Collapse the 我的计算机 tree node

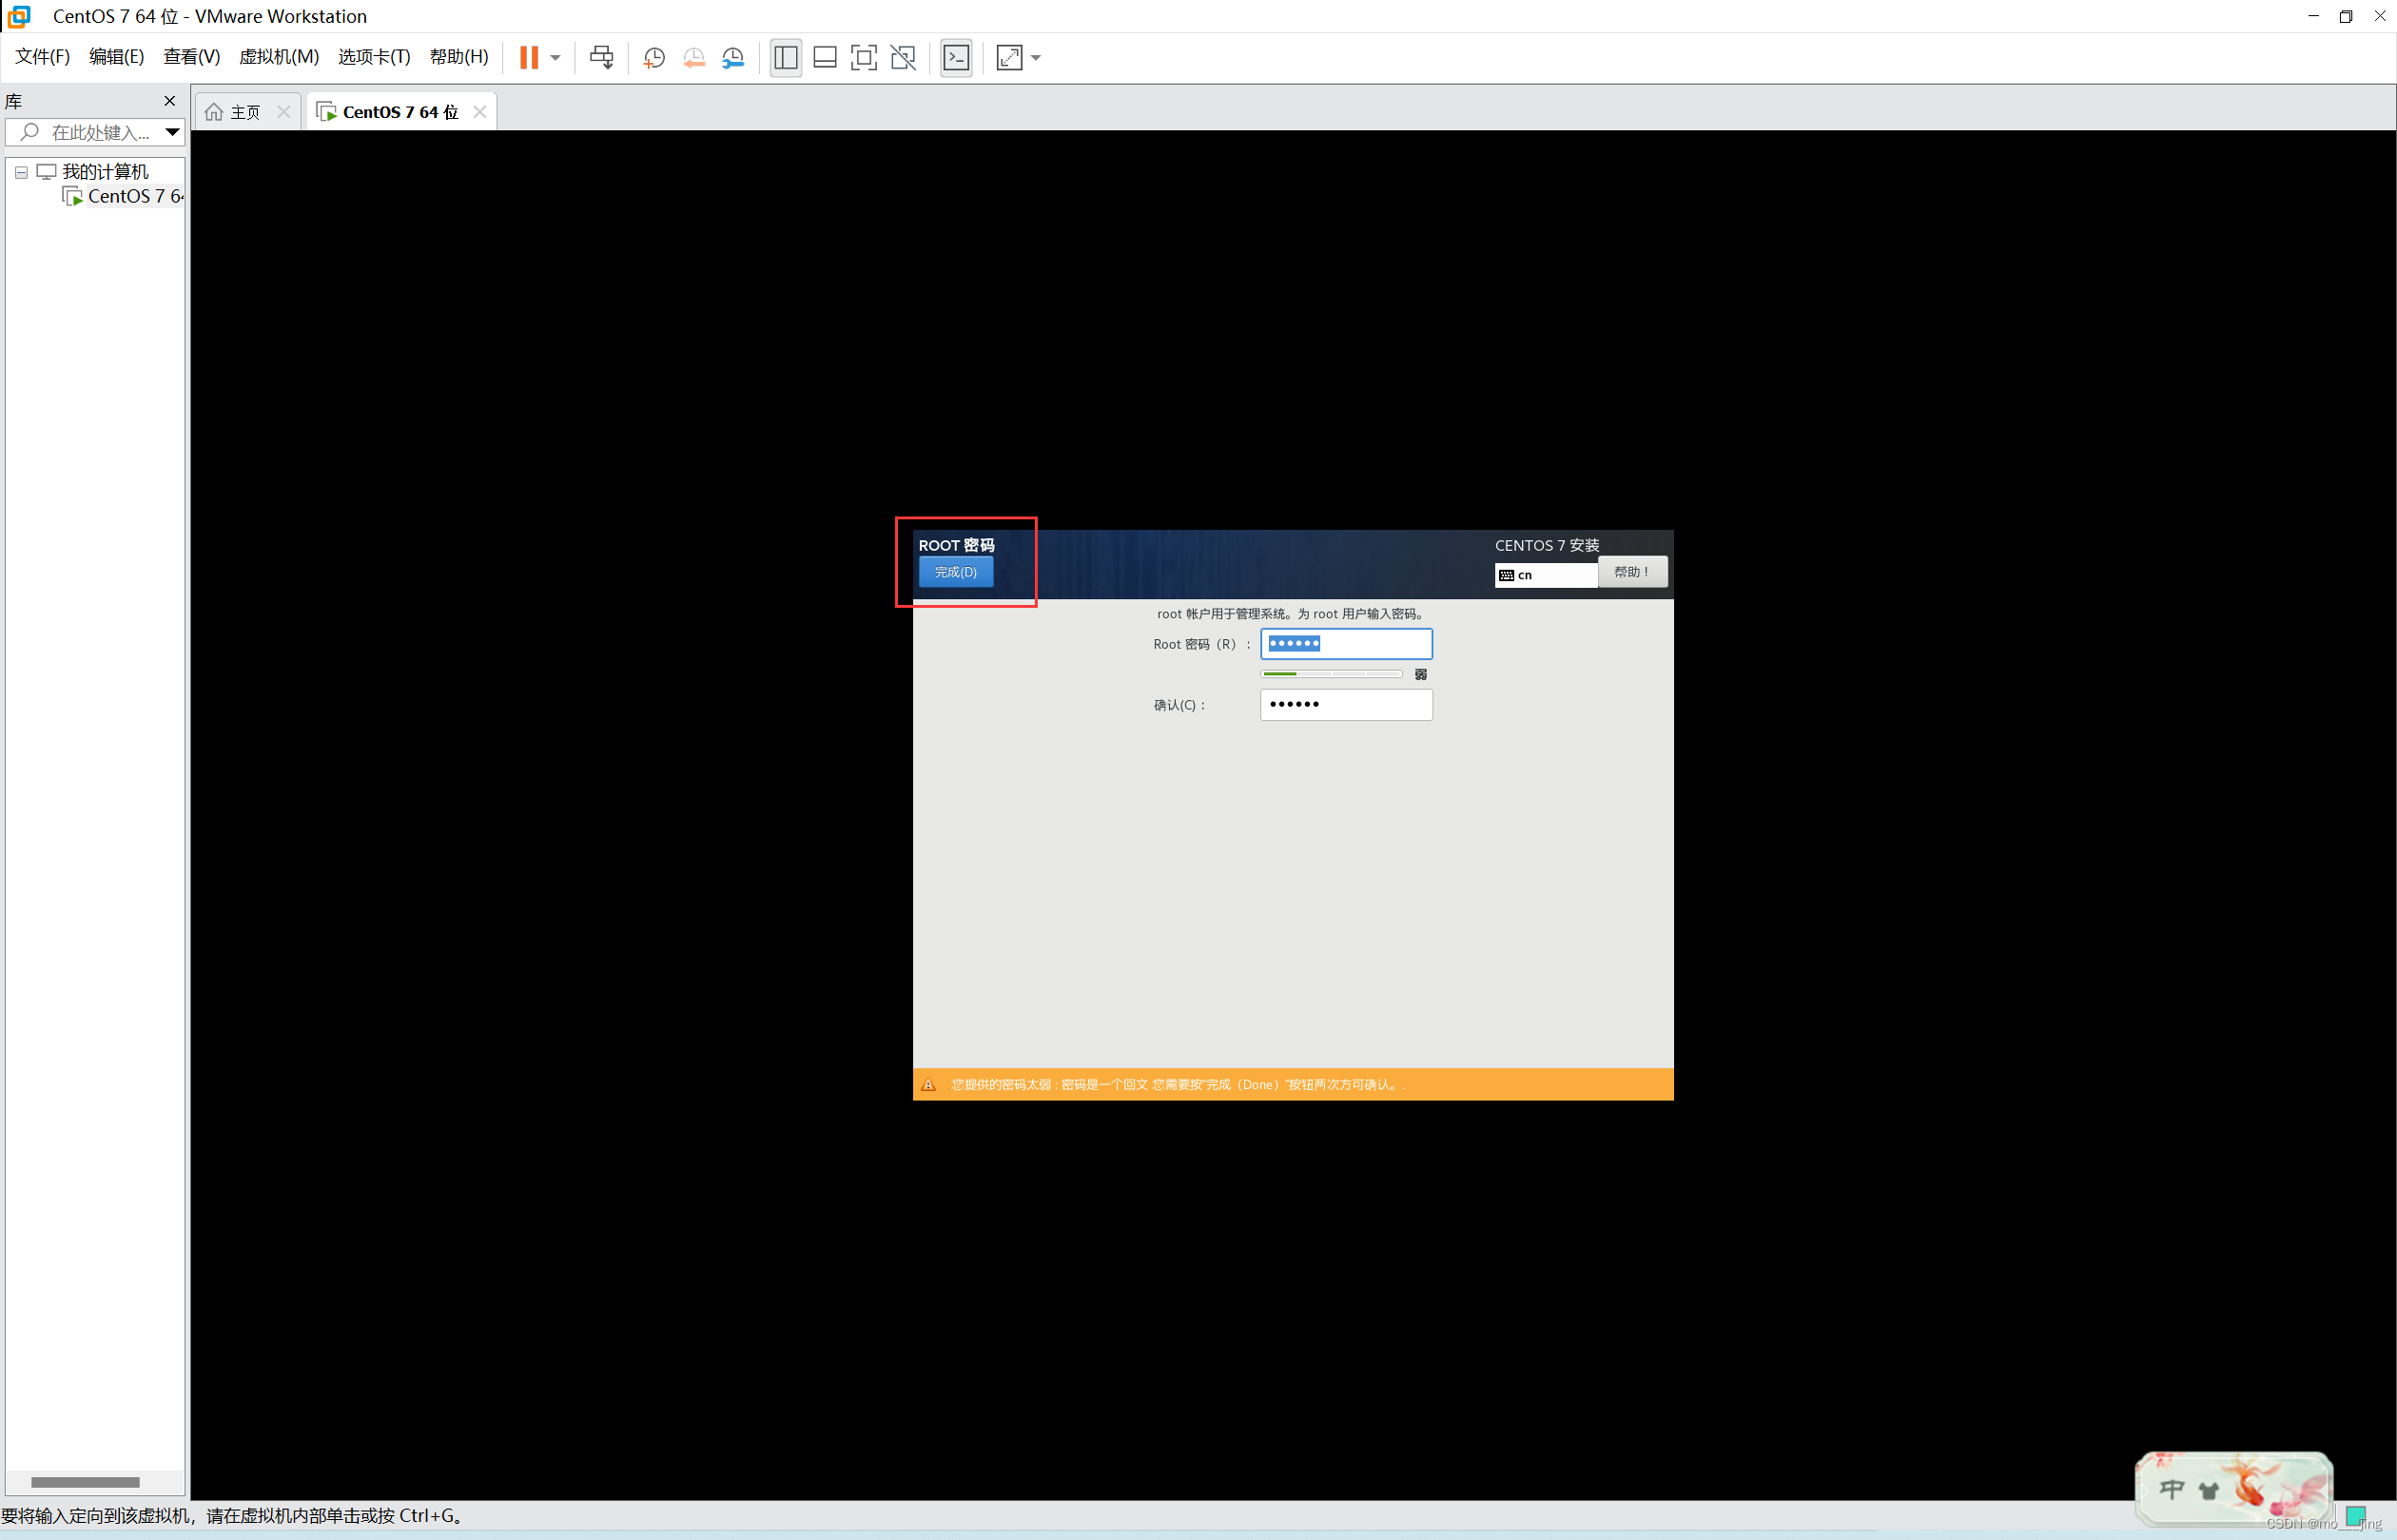21,172
